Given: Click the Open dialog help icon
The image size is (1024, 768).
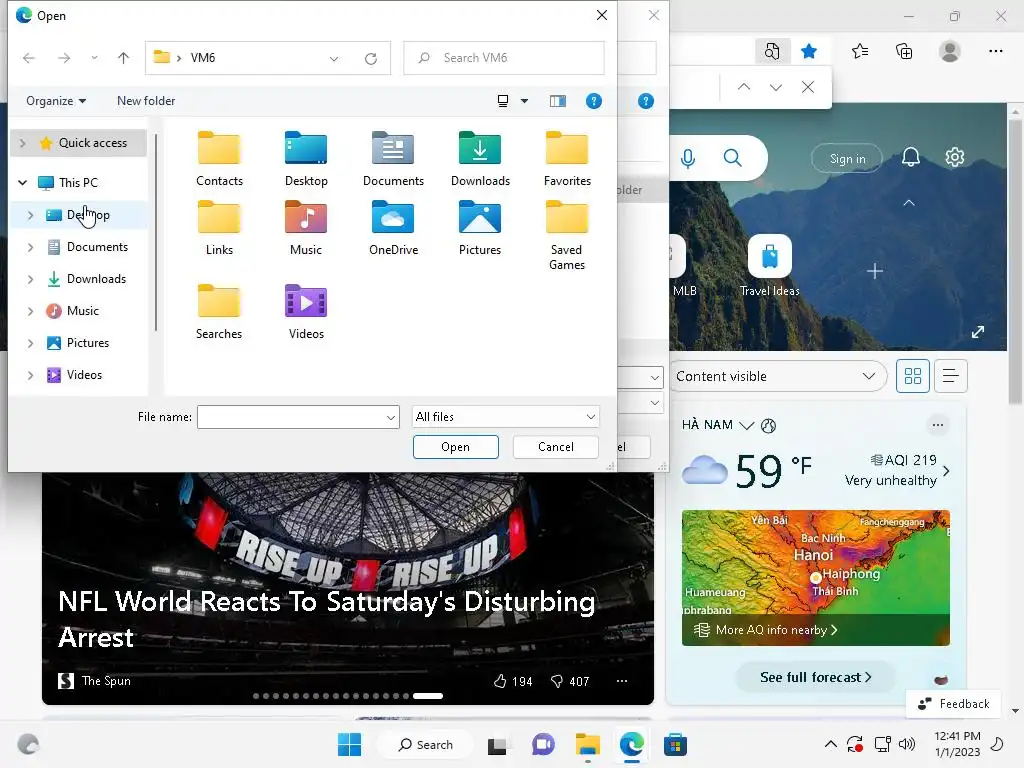Looking at the screenshot, I should coord(594,101).
